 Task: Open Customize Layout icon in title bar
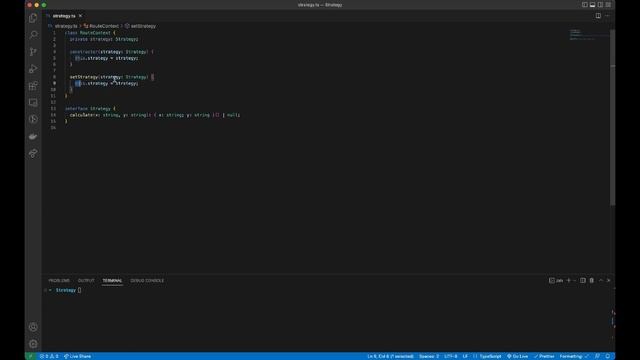coord(608,5)
